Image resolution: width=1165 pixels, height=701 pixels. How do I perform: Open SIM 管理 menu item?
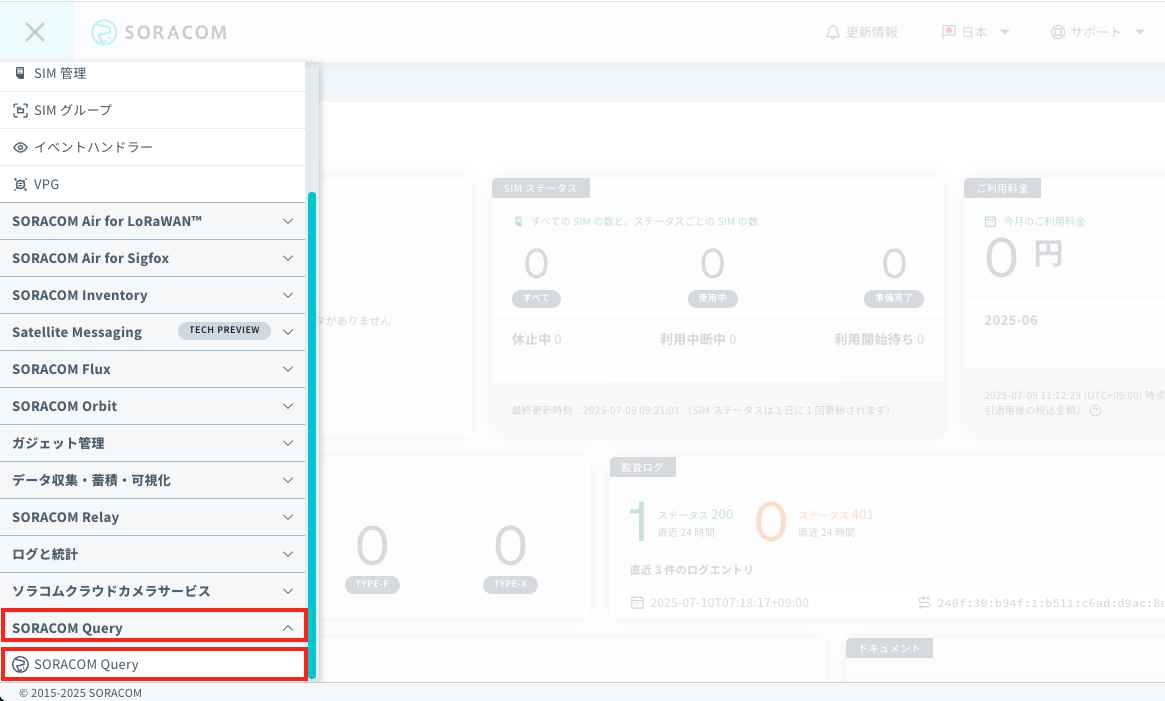(152, 74)
